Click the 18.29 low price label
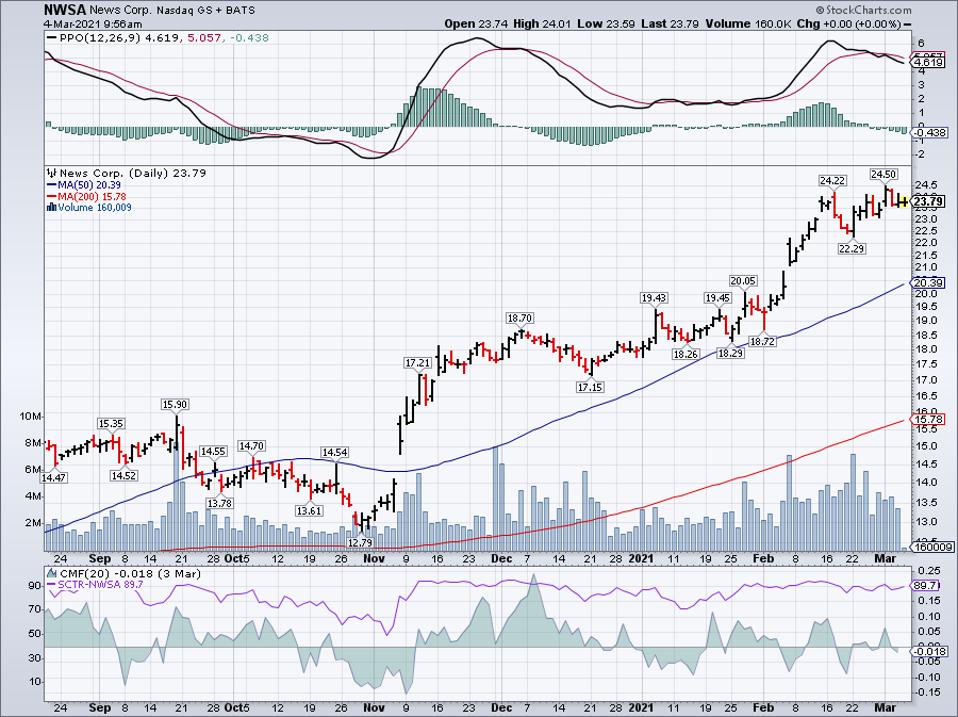Screen dimensions: 958x717 730,354
